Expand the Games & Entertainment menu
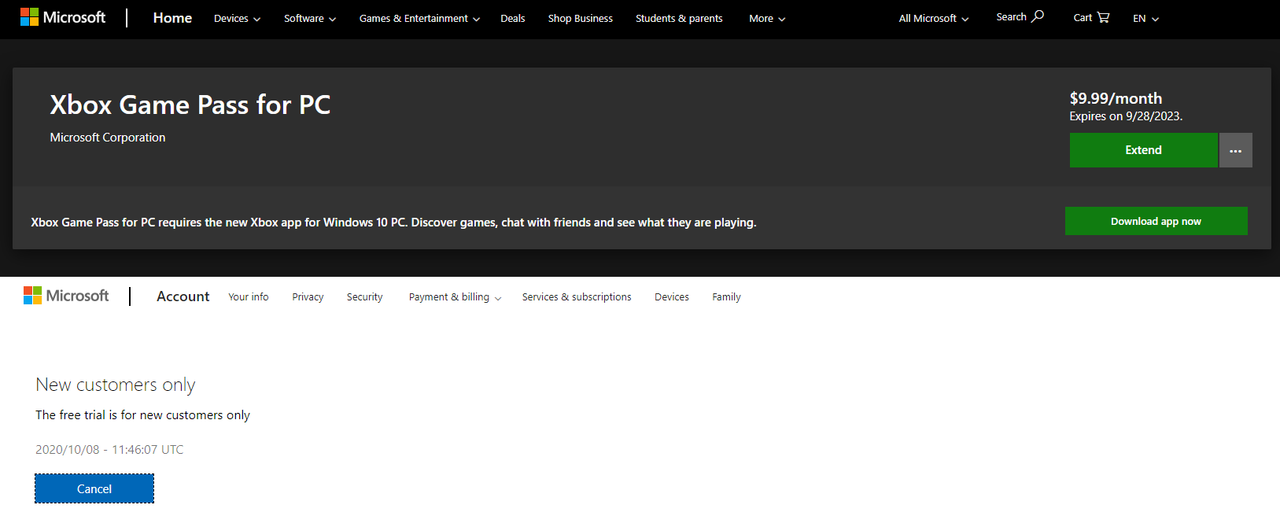1280x530 pixels. coord(420,18)
